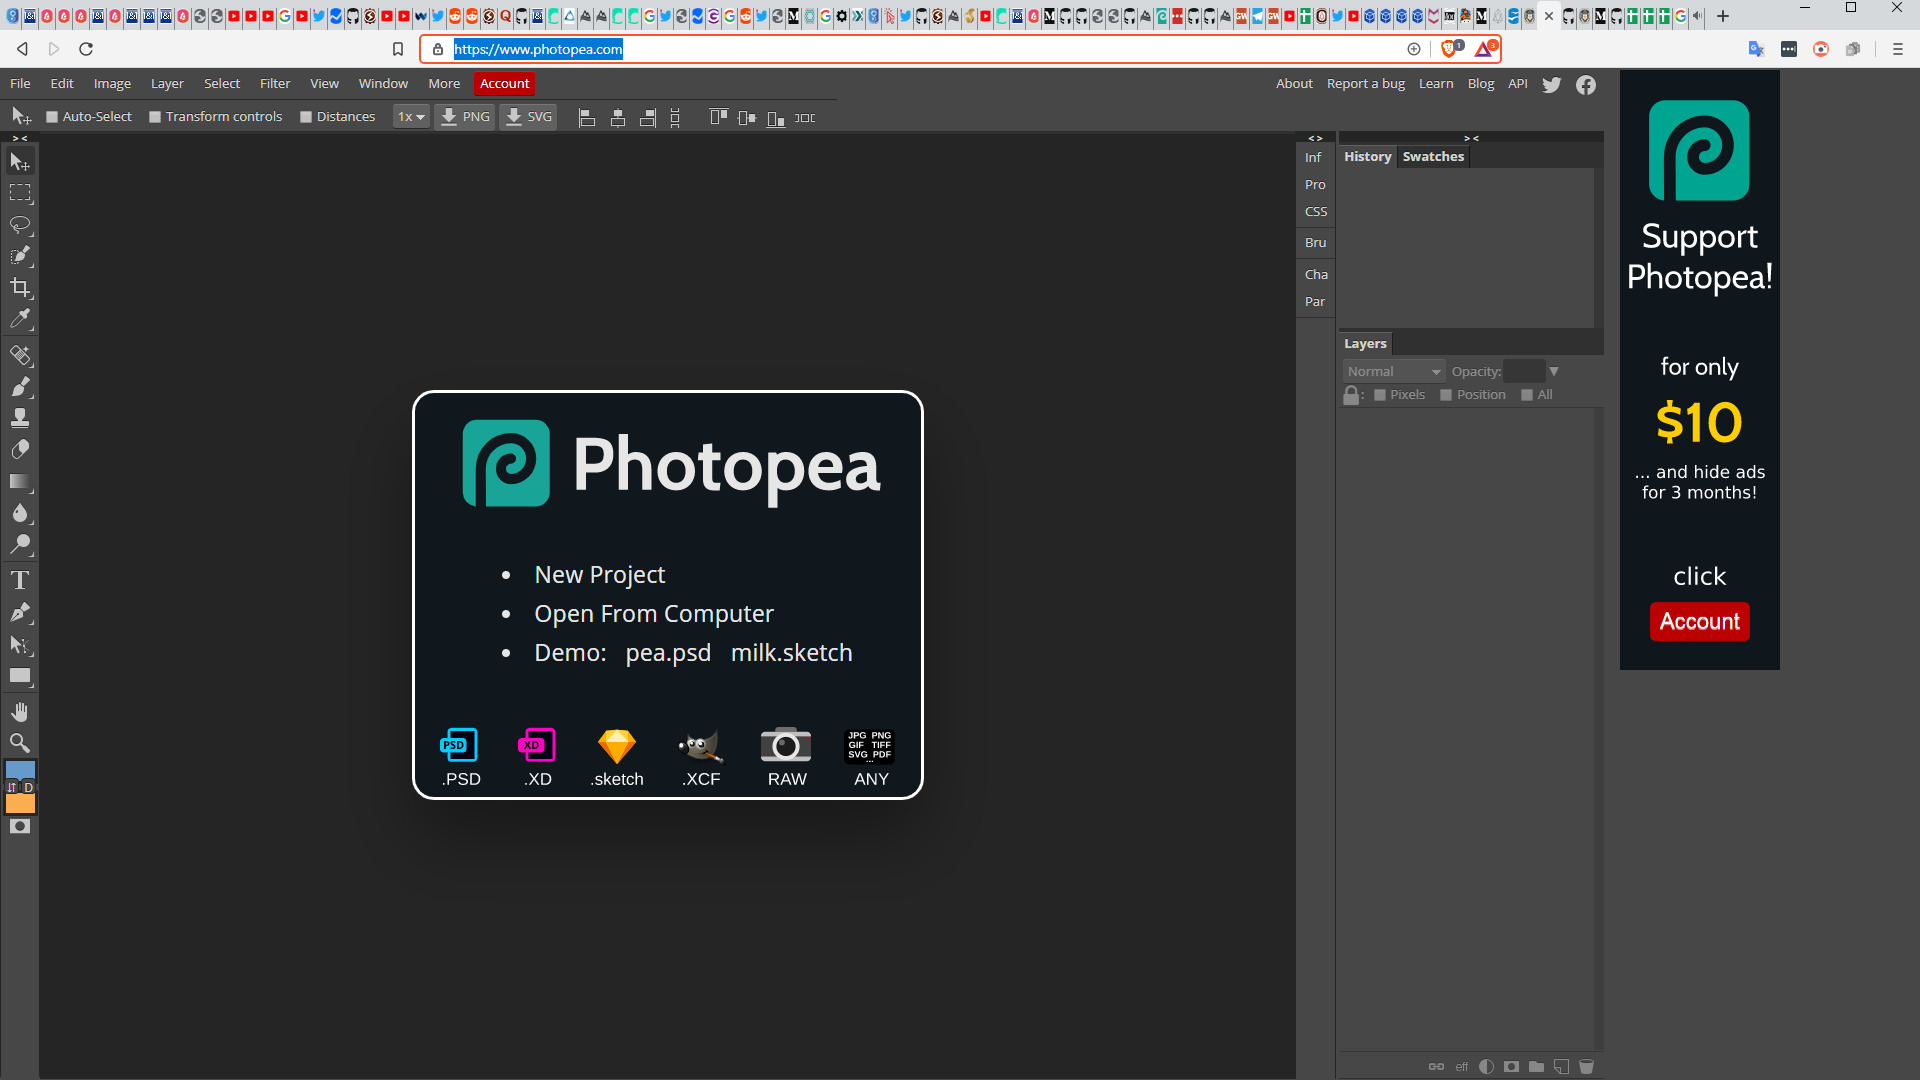
Task: Click the link layers icon
Action: (1436, 1067)
